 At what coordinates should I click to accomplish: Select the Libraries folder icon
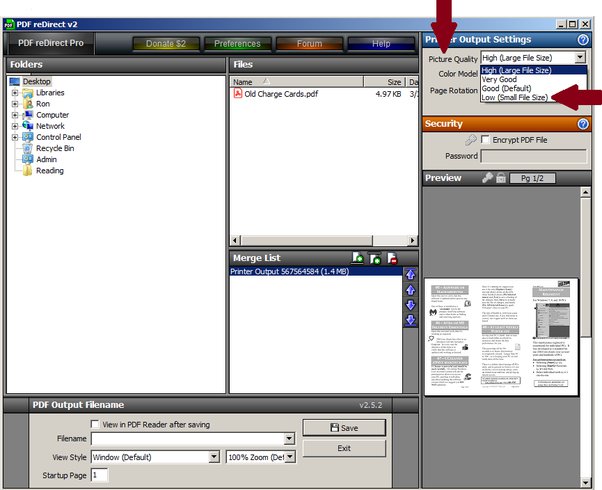pos(28,93)
